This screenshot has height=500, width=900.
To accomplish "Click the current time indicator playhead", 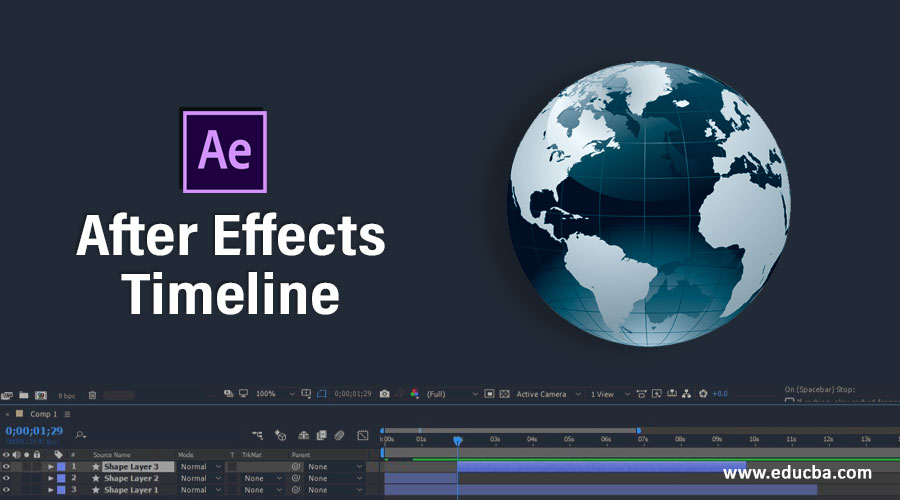I will point(457,440).
